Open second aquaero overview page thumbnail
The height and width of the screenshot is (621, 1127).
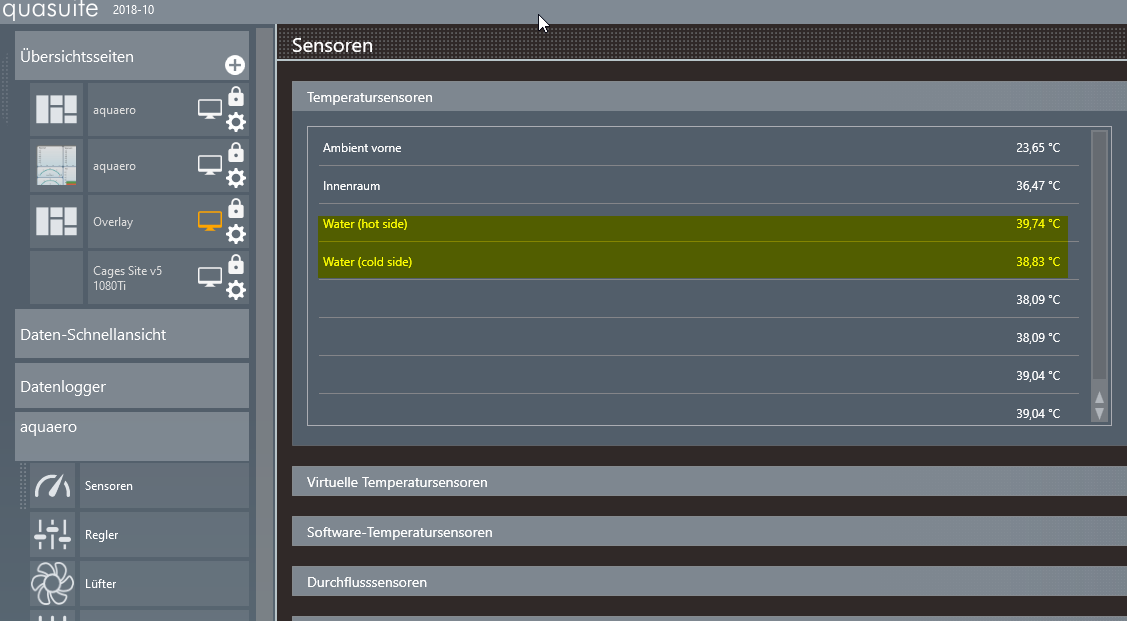(56, 166)
